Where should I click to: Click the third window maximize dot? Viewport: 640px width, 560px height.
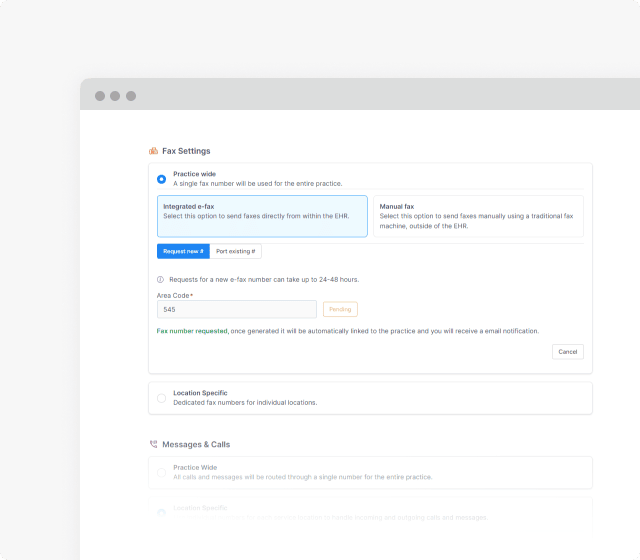pyautogui.click(x=131, y=96)
